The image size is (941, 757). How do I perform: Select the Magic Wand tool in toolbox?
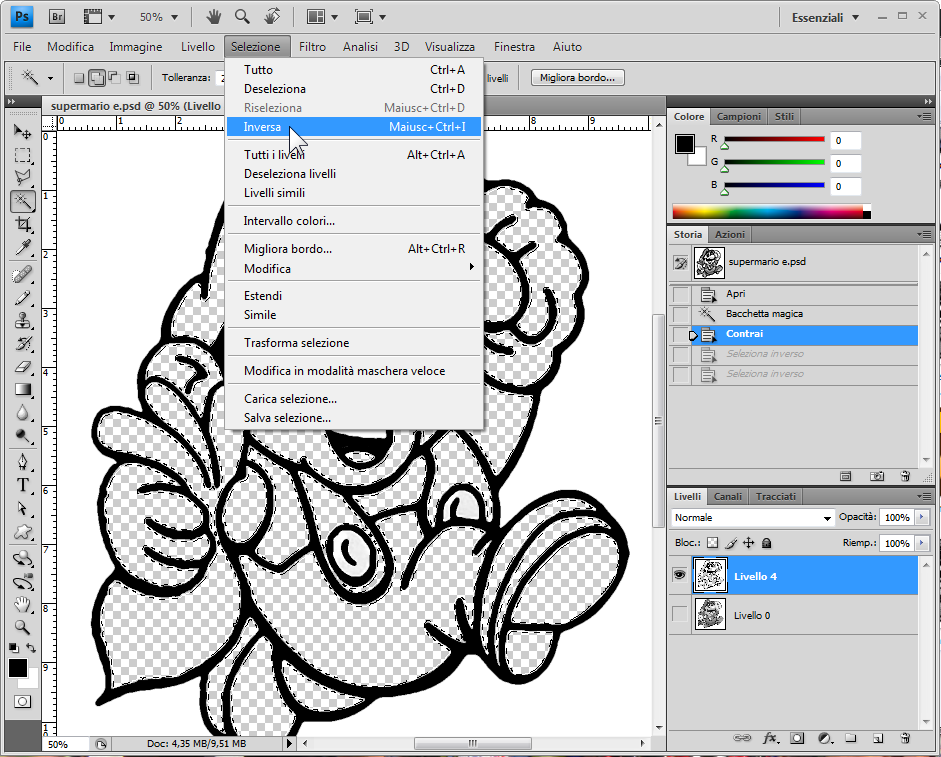point(23,201)
